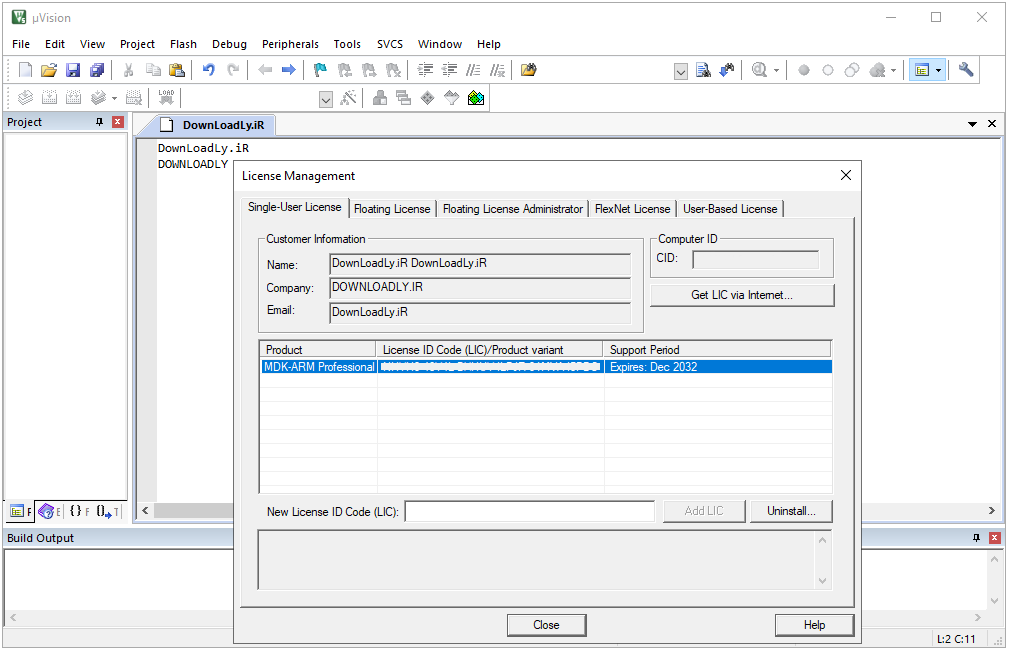This screenshot has height=651, width=1009.
Task: Click the Product column header
Action: pyautogui.click(x=318, y=349)
